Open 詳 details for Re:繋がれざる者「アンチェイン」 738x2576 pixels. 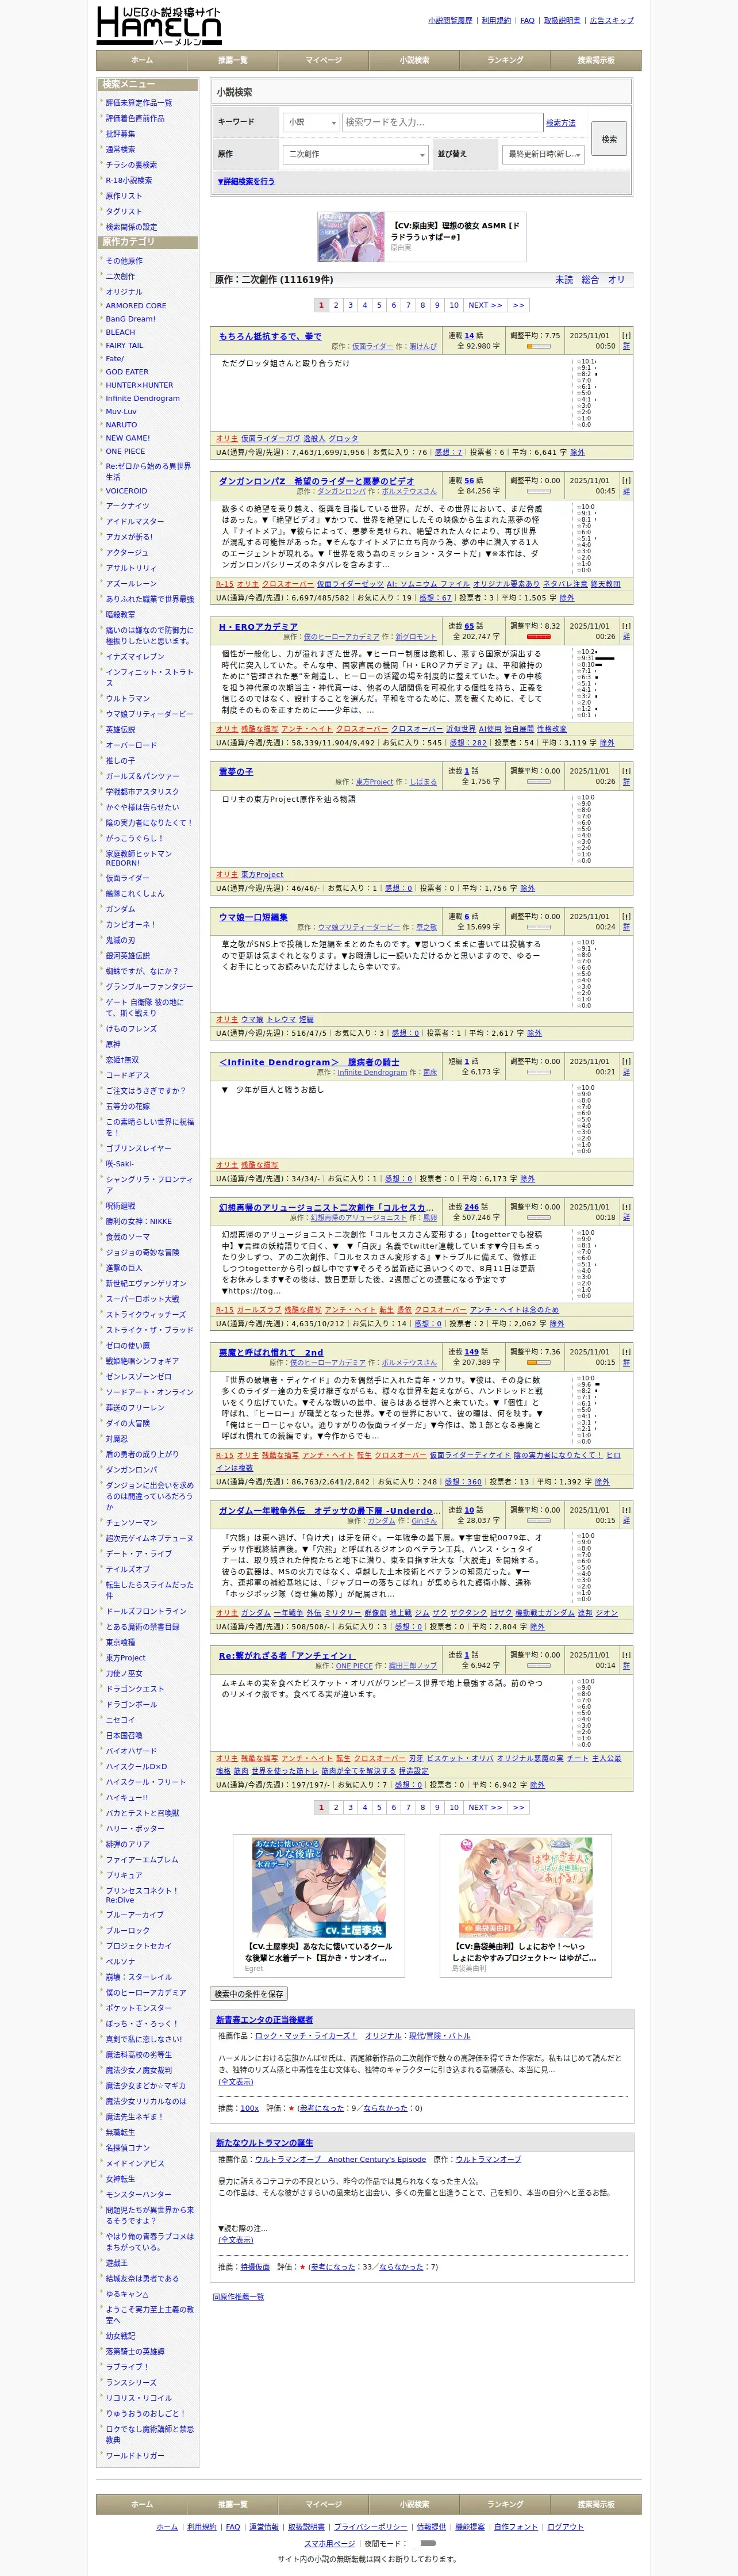coord(626,1665)
